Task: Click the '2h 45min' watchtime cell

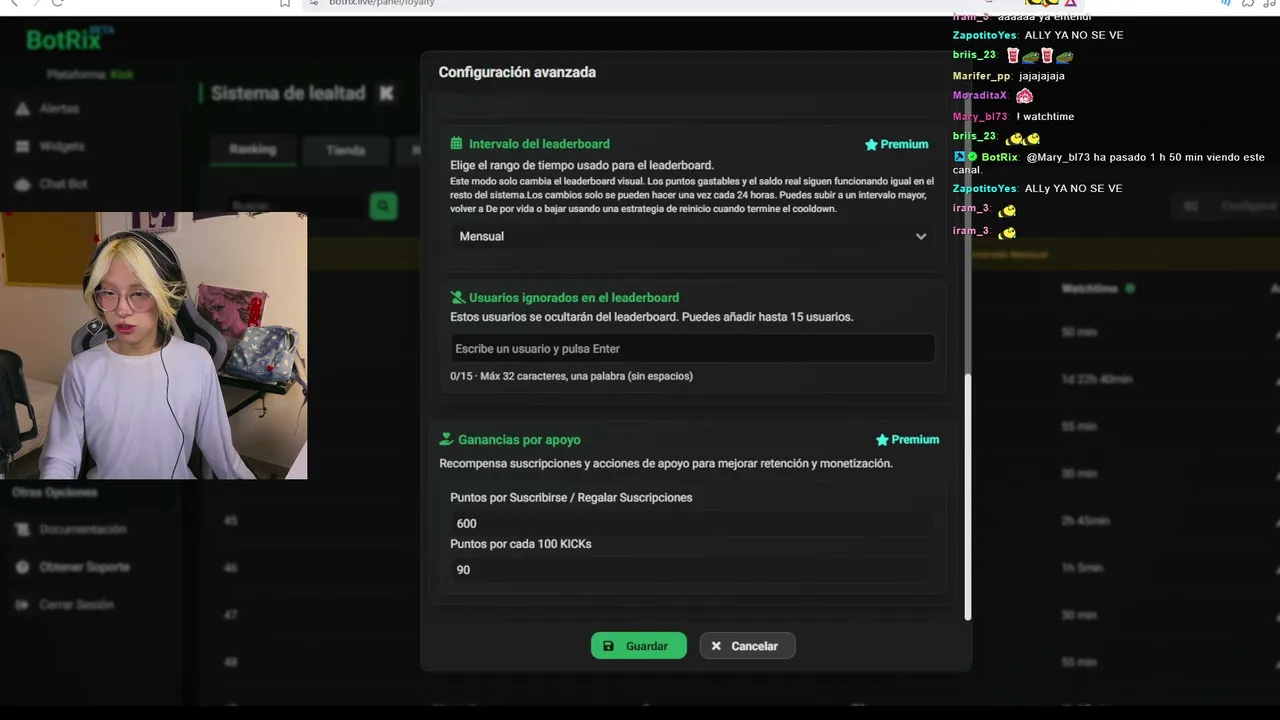Action: [x=1085, y=521]
